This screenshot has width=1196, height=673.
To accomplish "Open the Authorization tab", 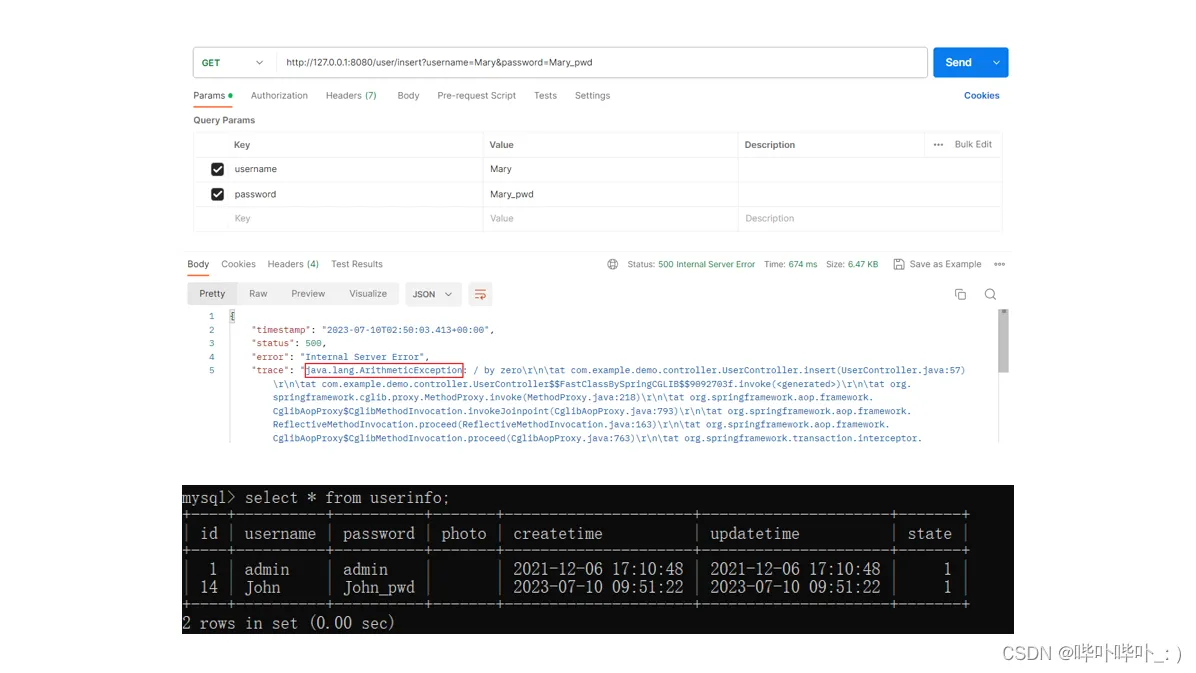I will [279, 95].
